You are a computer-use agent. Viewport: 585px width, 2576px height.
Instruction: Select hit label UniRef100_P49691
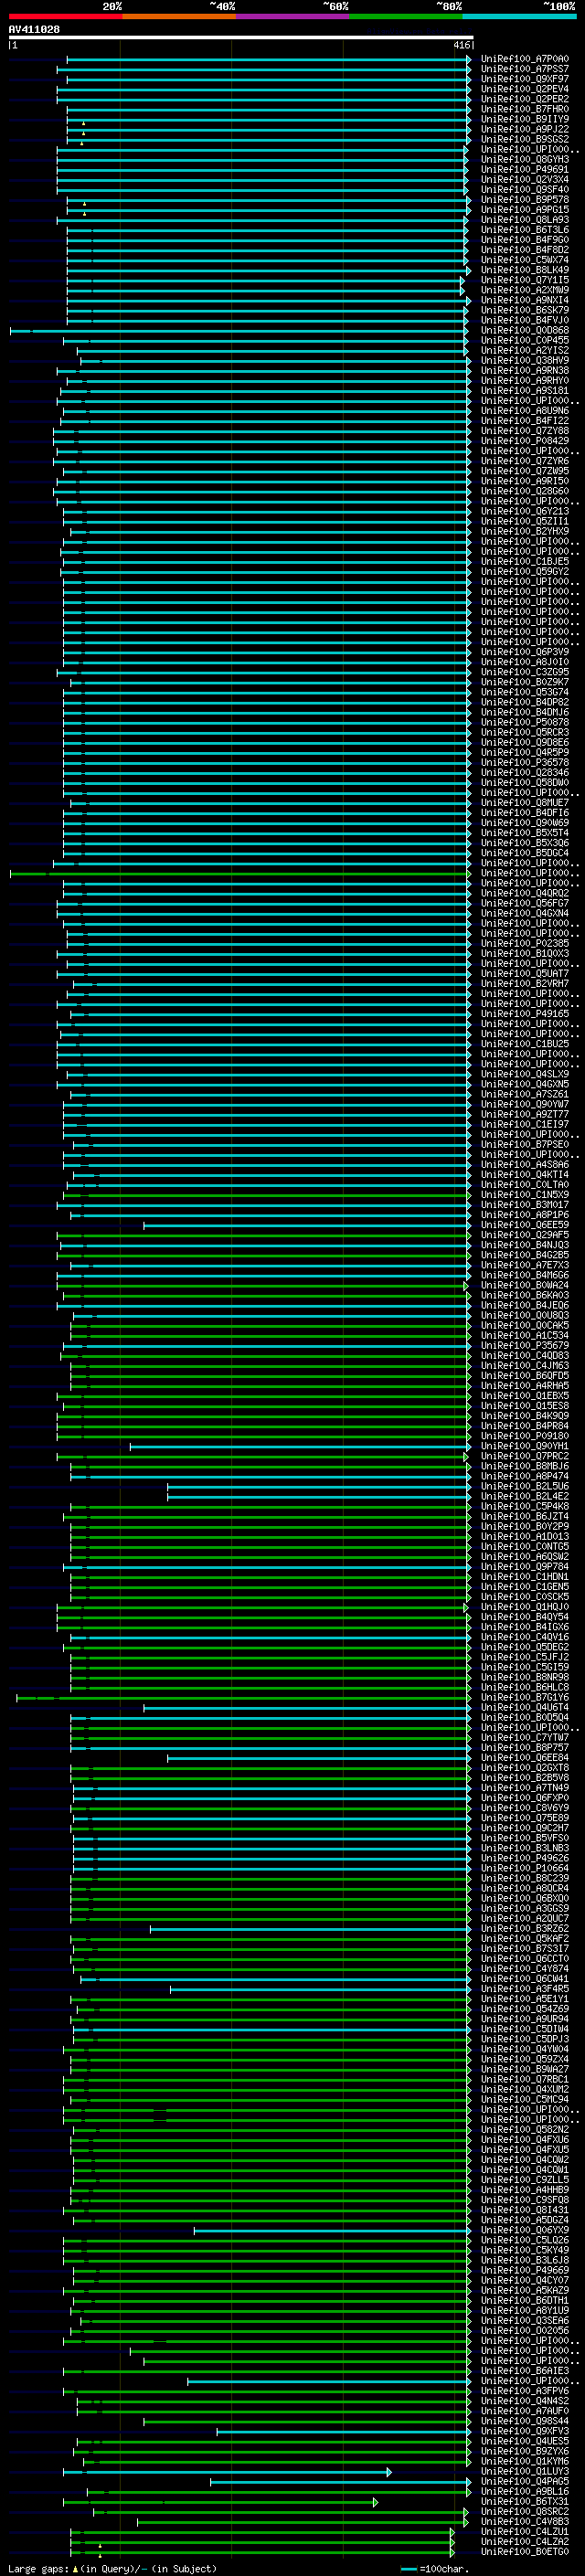coord(524,169)
